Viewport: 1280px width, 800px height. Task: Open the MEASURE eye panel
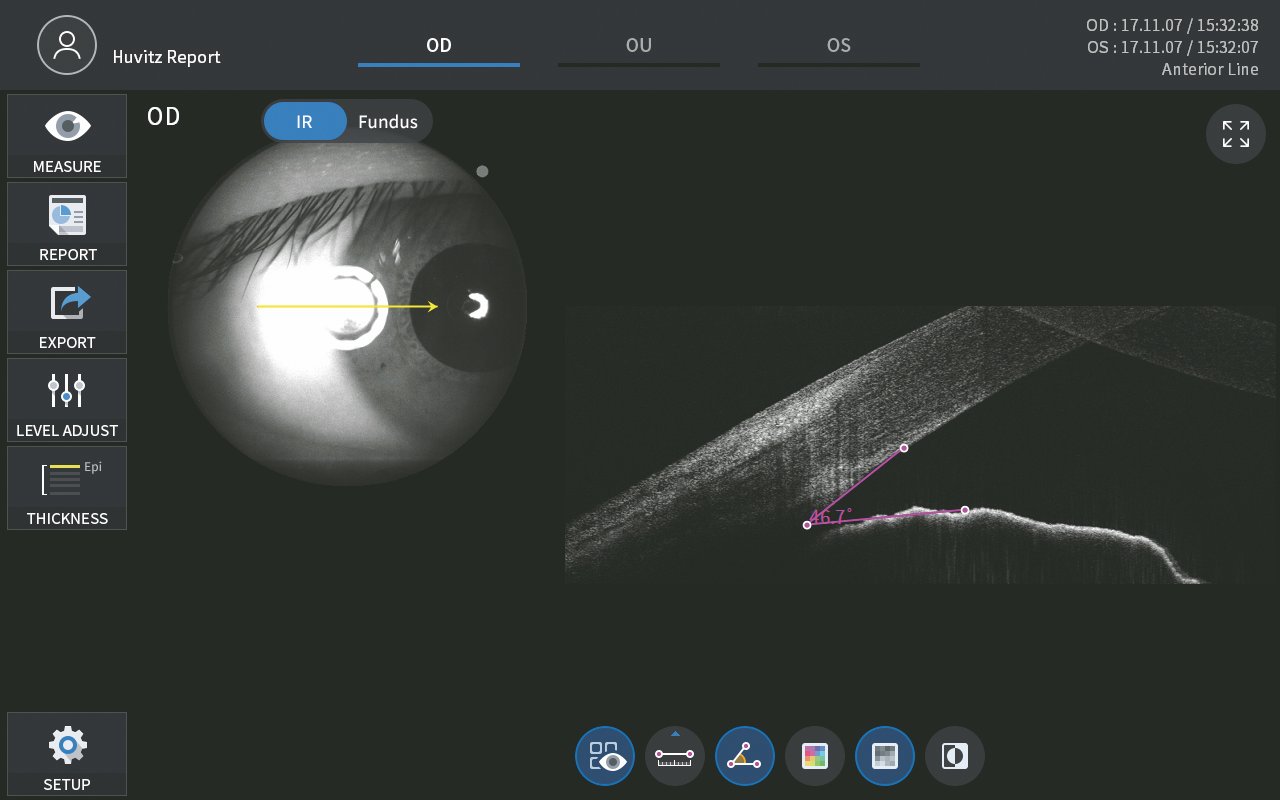(x=67, y=136)
